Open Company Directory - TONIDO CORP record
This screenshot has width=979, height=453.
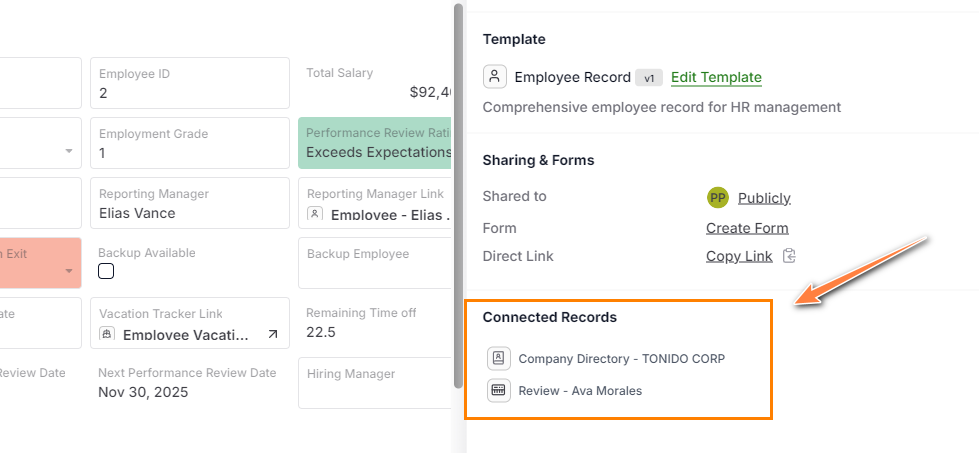point(621,358)
